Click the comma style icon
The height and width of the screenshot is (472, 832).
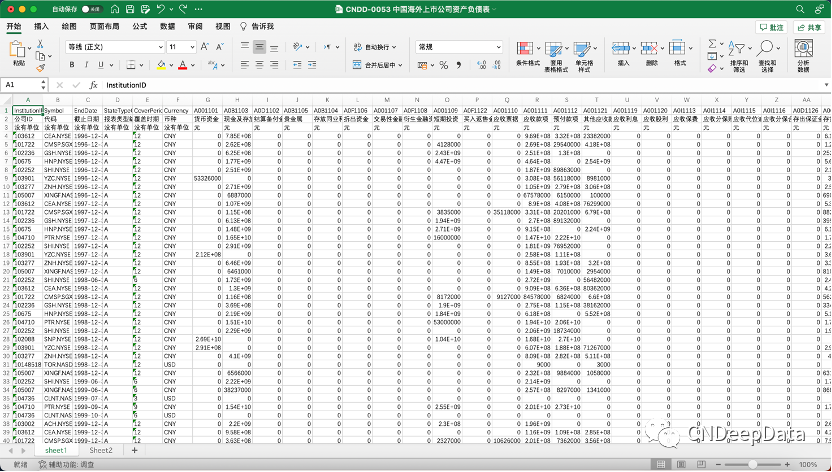click(x=459, y=65)
